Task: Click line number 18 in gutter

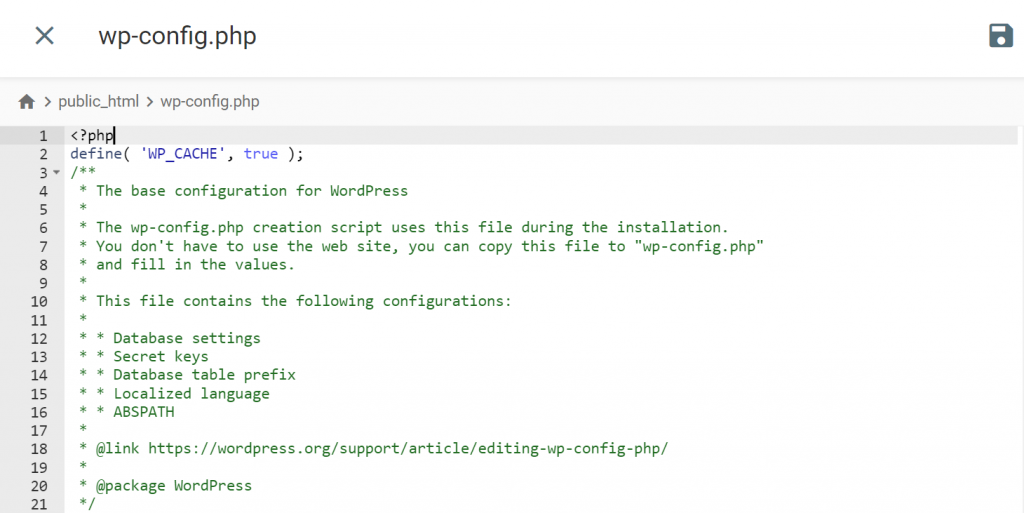Action: (39, 448)
